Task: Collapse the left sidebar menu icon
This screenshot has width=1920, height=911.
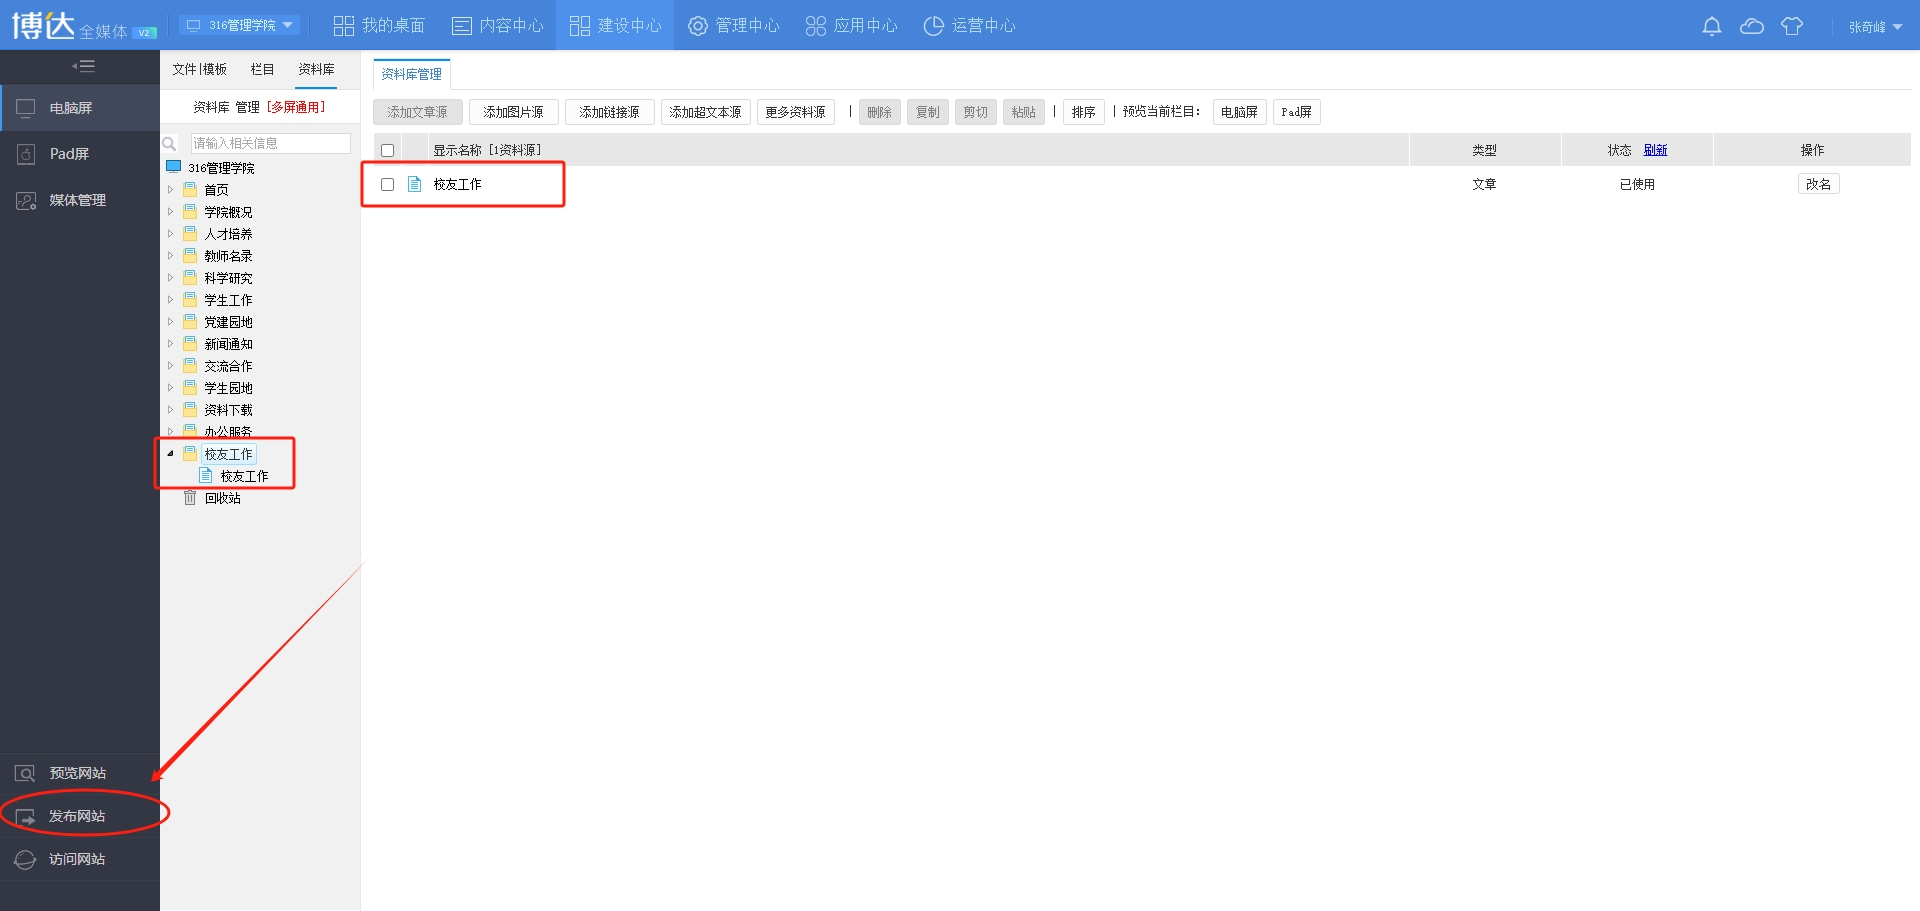Action: [83, 66]
